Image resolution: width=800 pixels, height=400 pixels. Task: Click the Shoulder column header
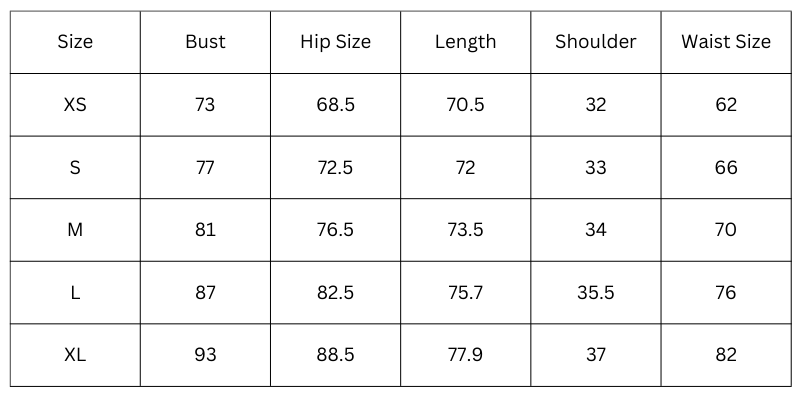point(595,42)
